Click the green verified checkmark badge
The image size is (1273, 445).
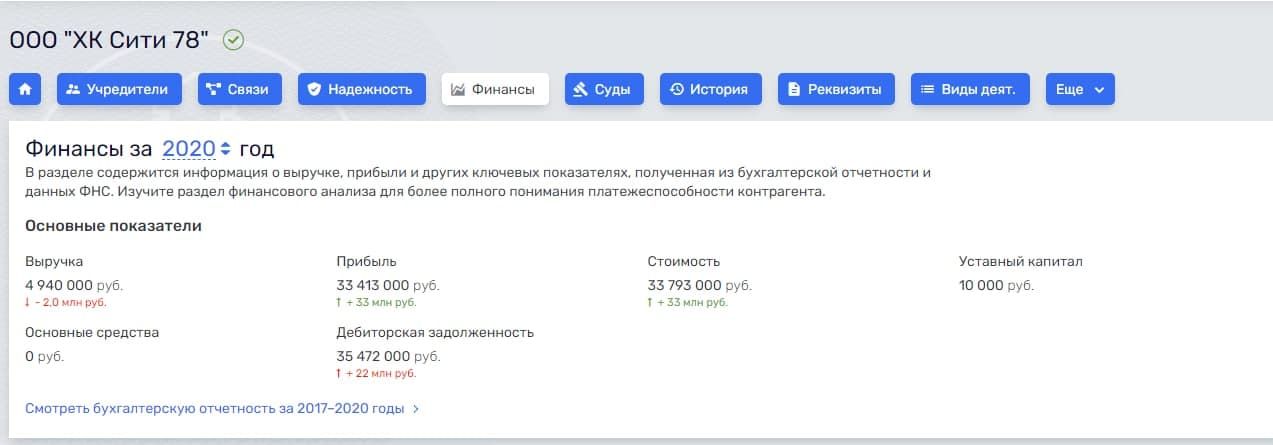coord(233,41)
